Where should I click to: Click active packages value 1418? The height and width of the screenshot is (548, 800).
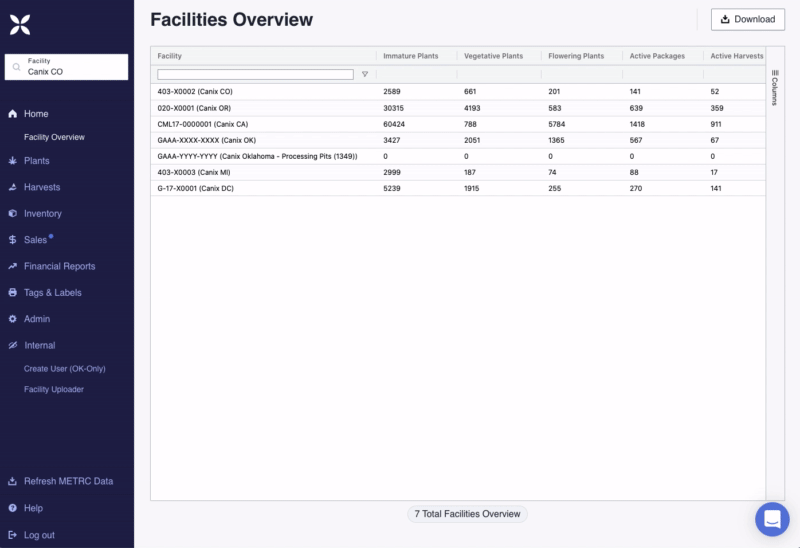coord(637,124)
